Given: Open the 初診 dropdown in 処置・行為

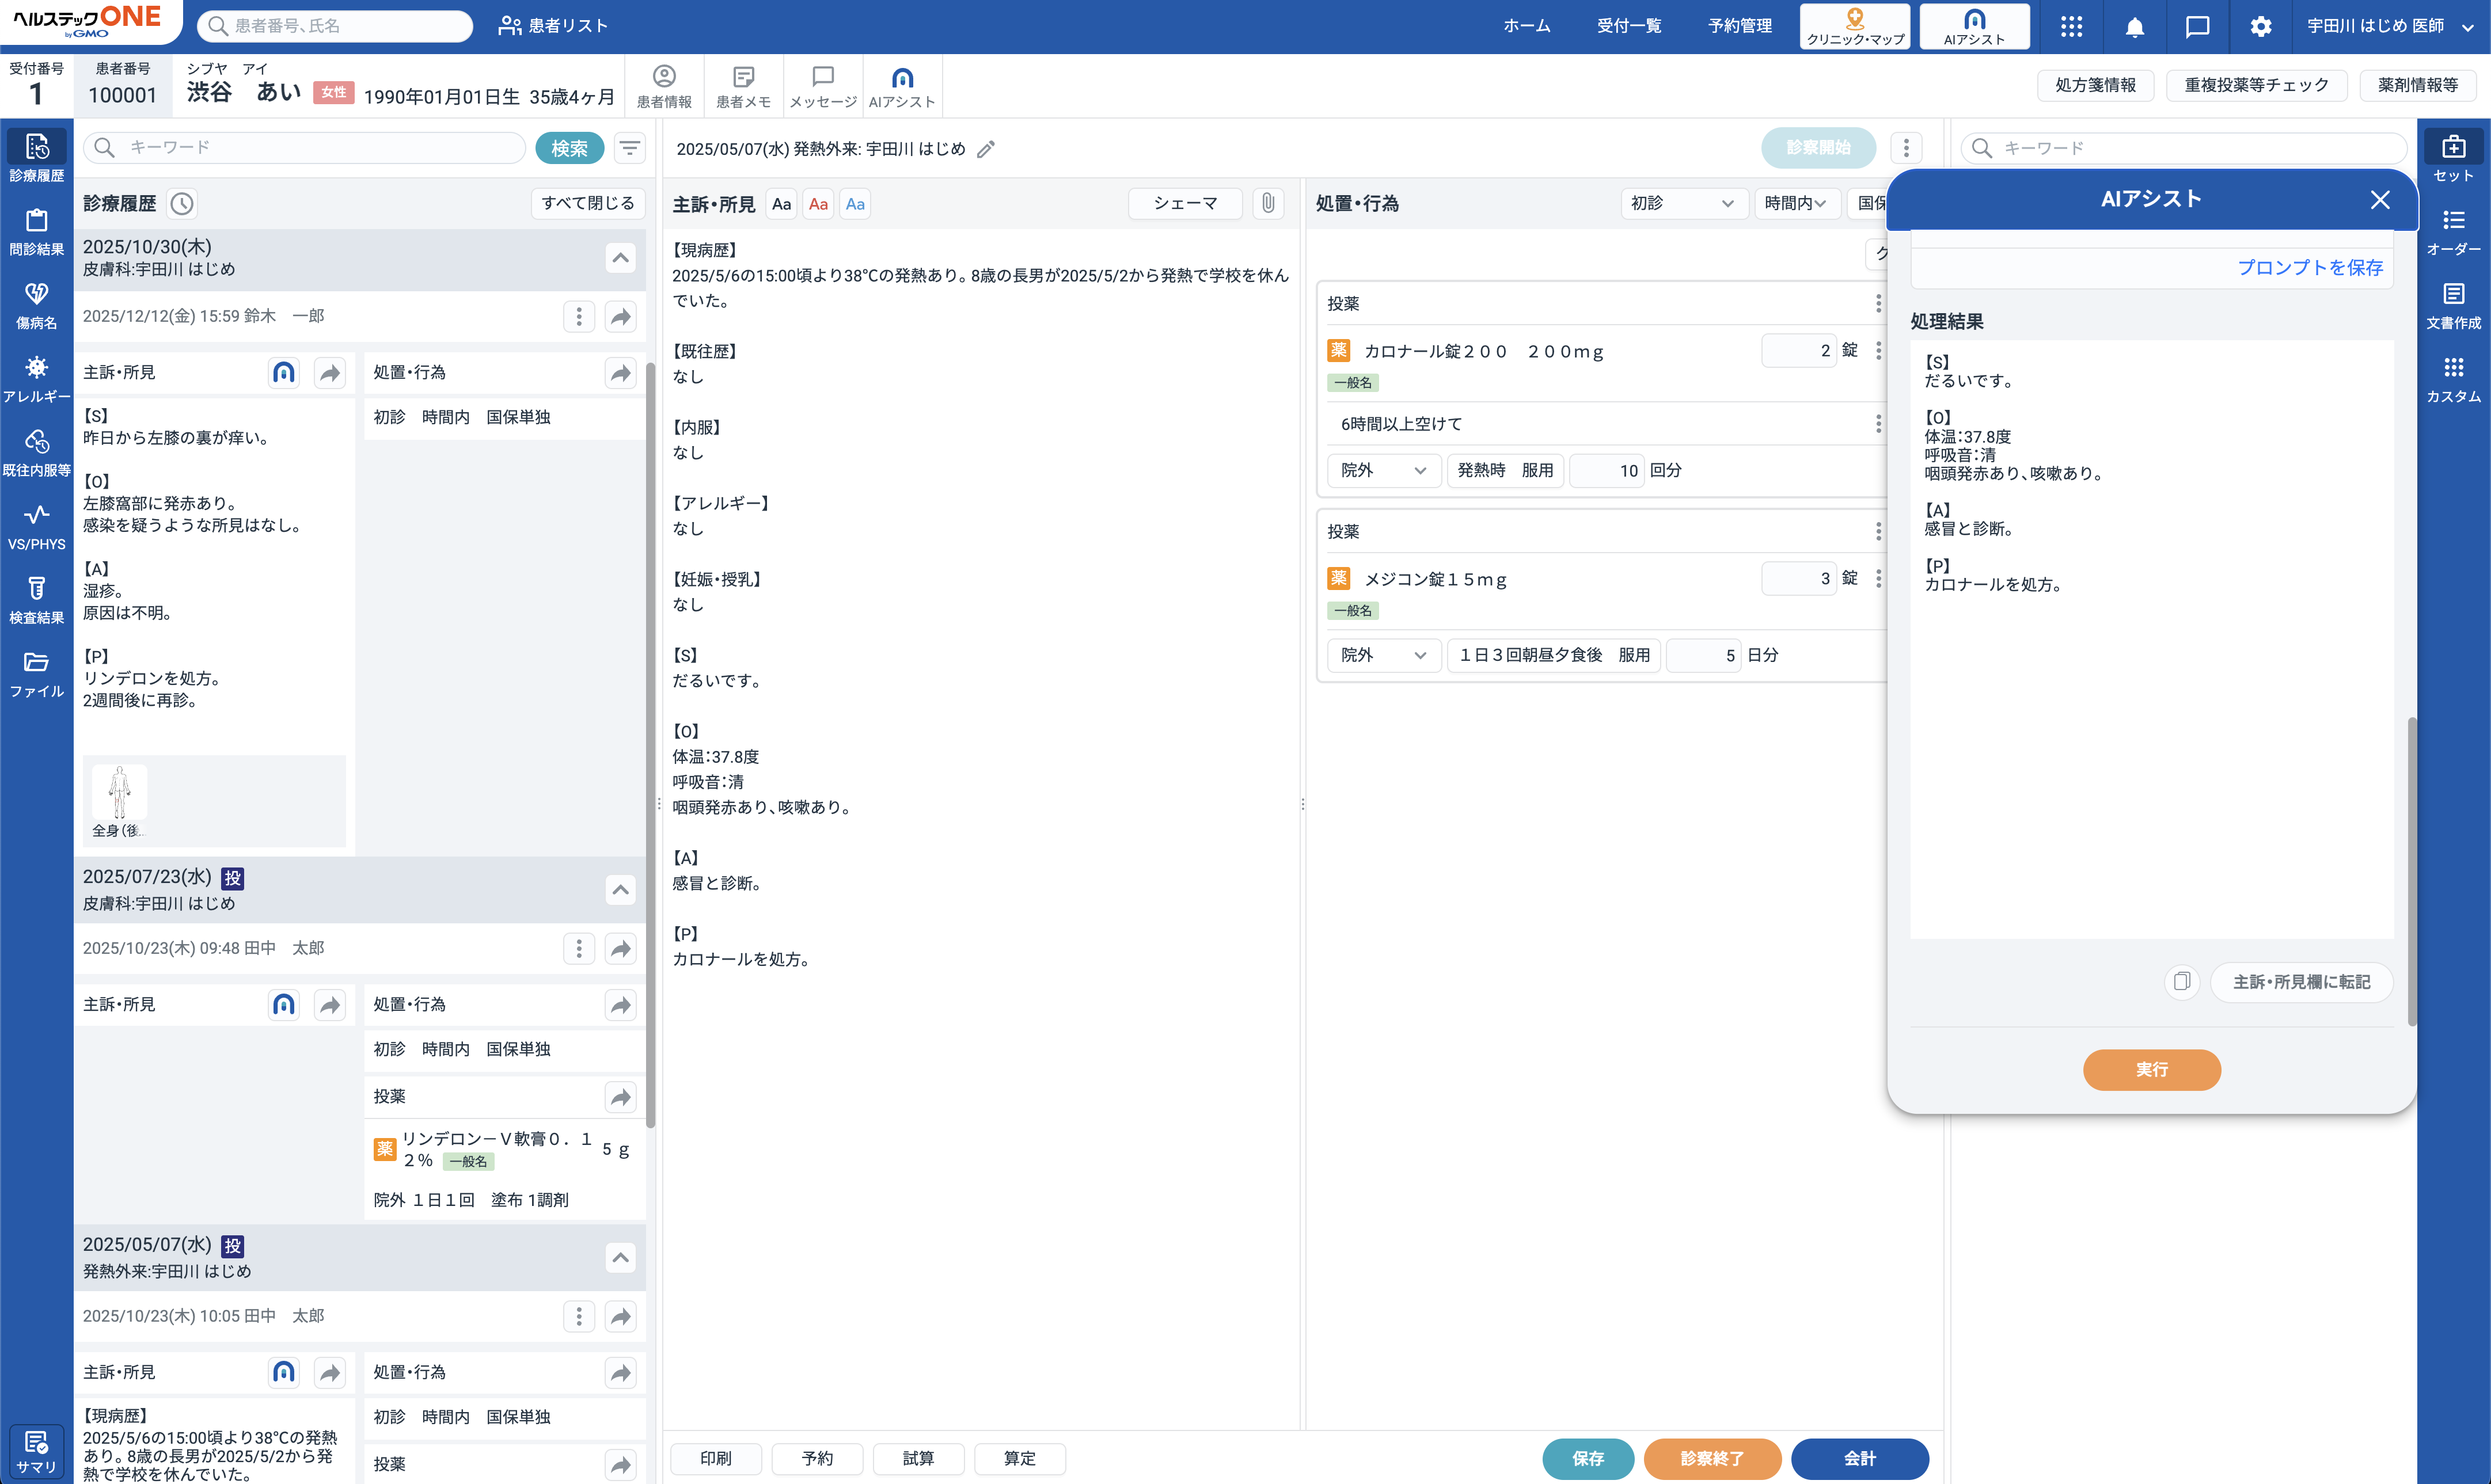Looking at the screenshot, I should point(1684,203).
